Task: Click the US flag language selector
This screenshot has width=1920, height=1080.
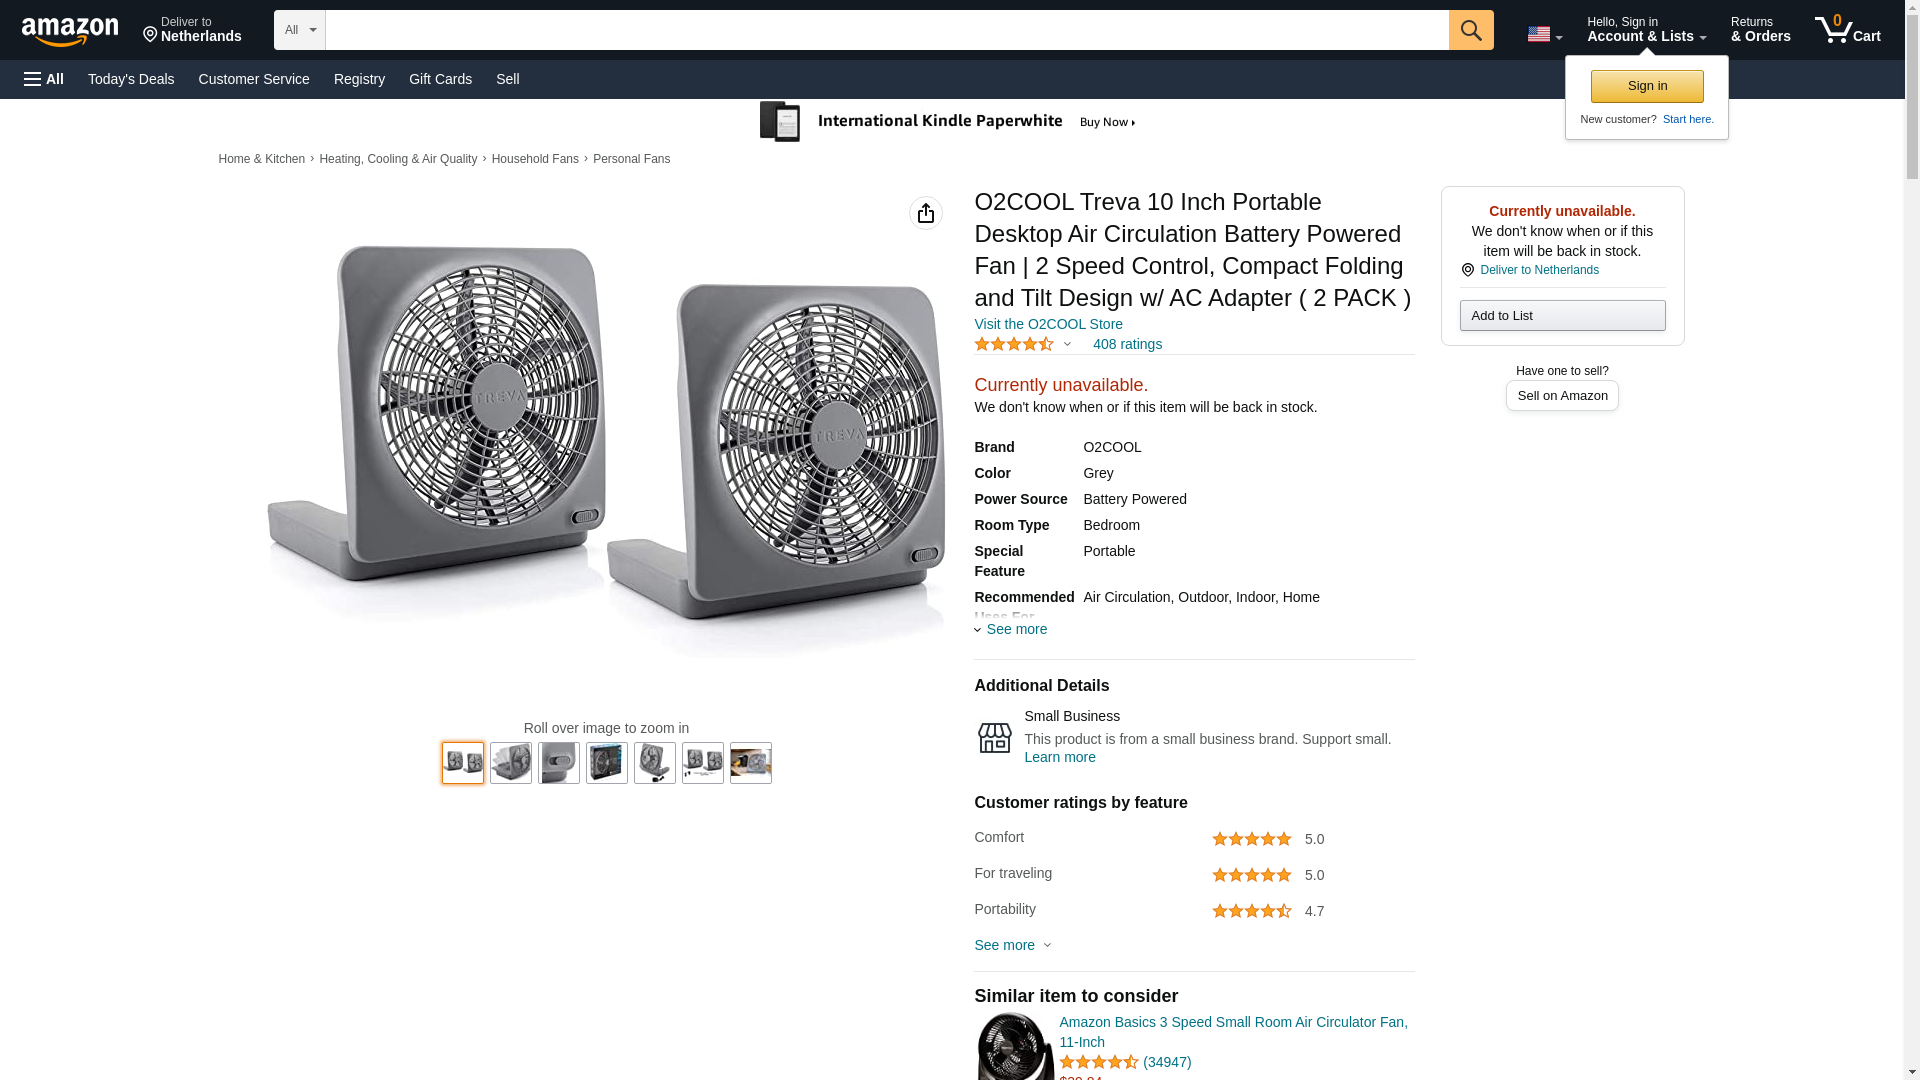Action: [1544, 34]
